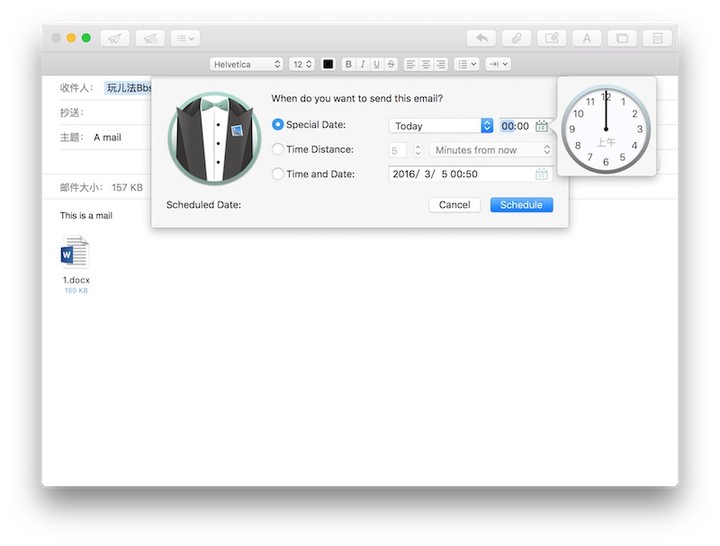720x546 pixels.
Task: Click the Schedule button
Action: [x=521, y=205]
